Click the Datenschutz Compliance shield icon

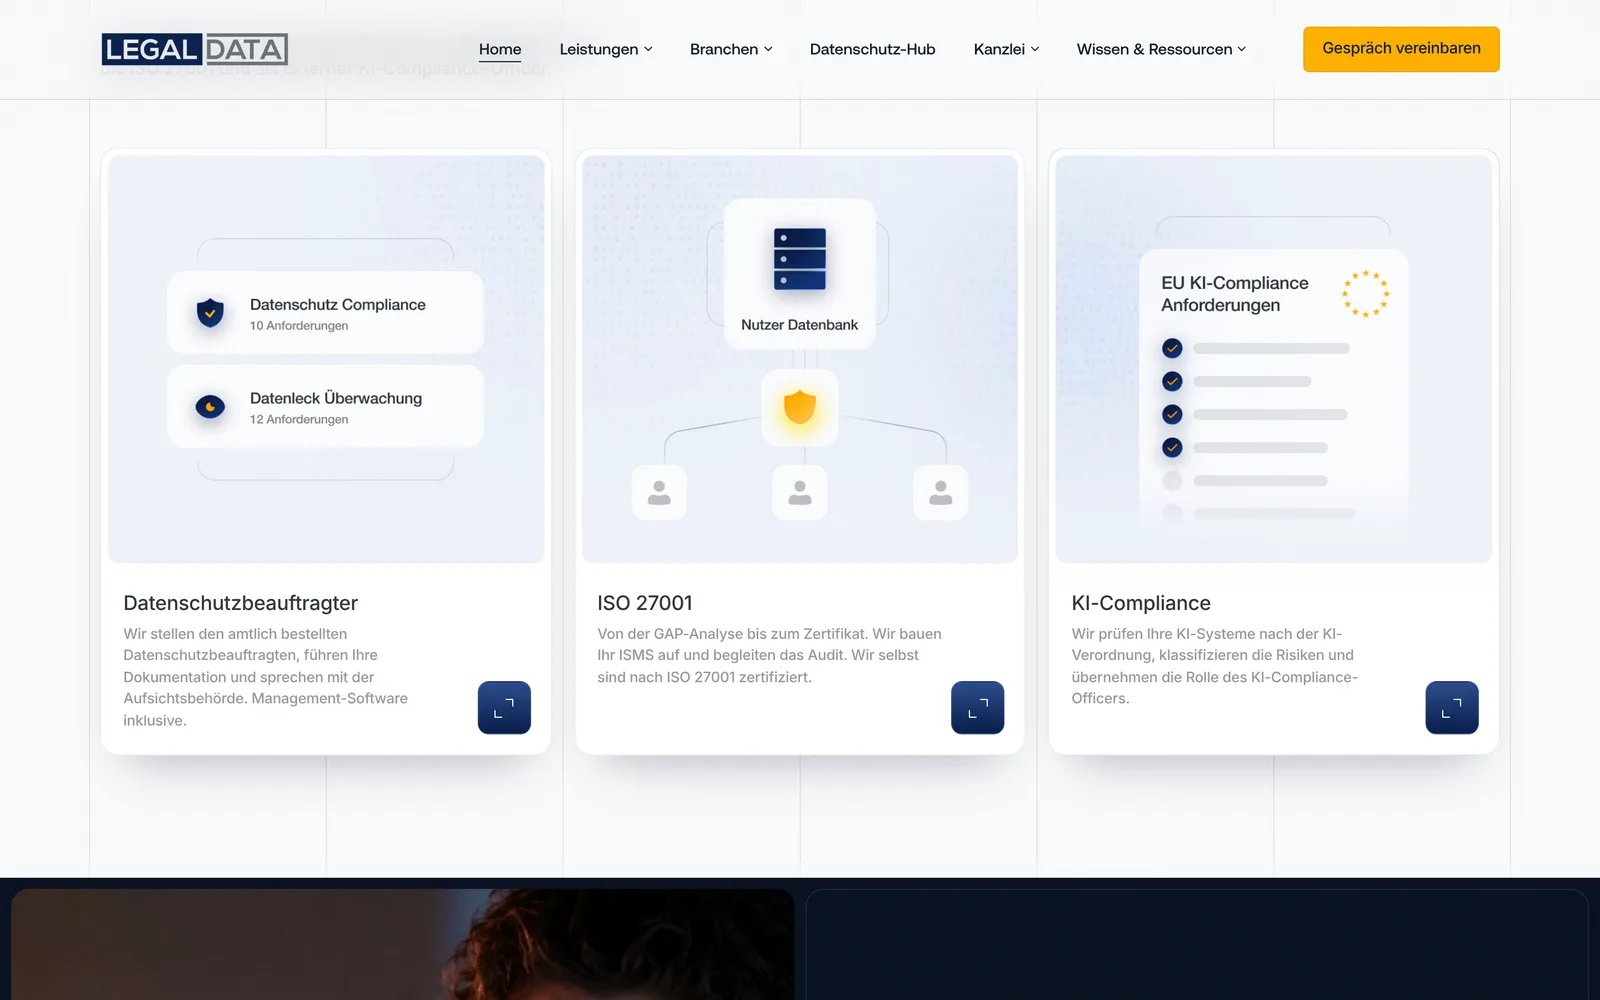point(210,313)
